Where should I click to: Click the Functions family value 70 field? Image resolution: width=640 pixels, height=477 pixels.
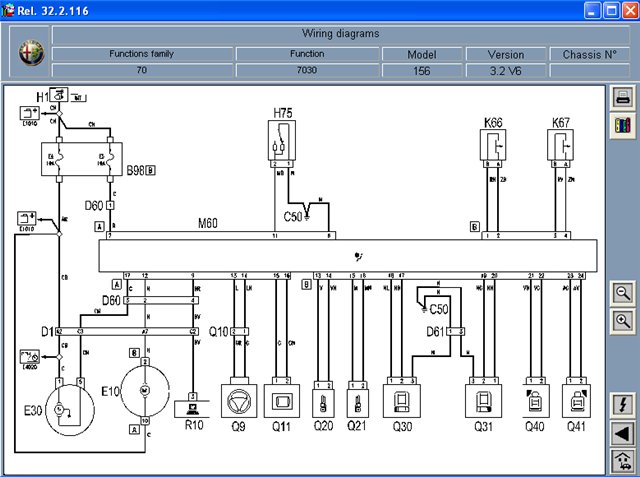tap(142, 70)
